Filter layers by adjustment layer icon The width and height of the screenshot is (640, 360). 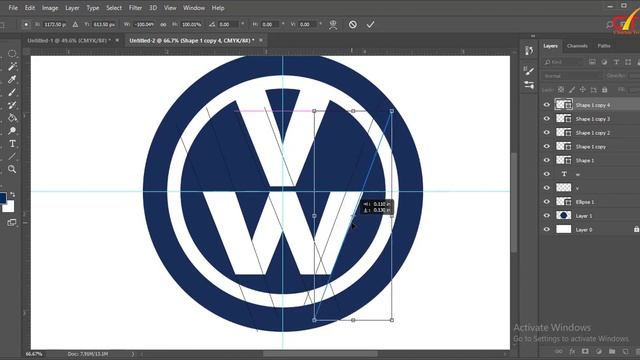coord(604,62)
